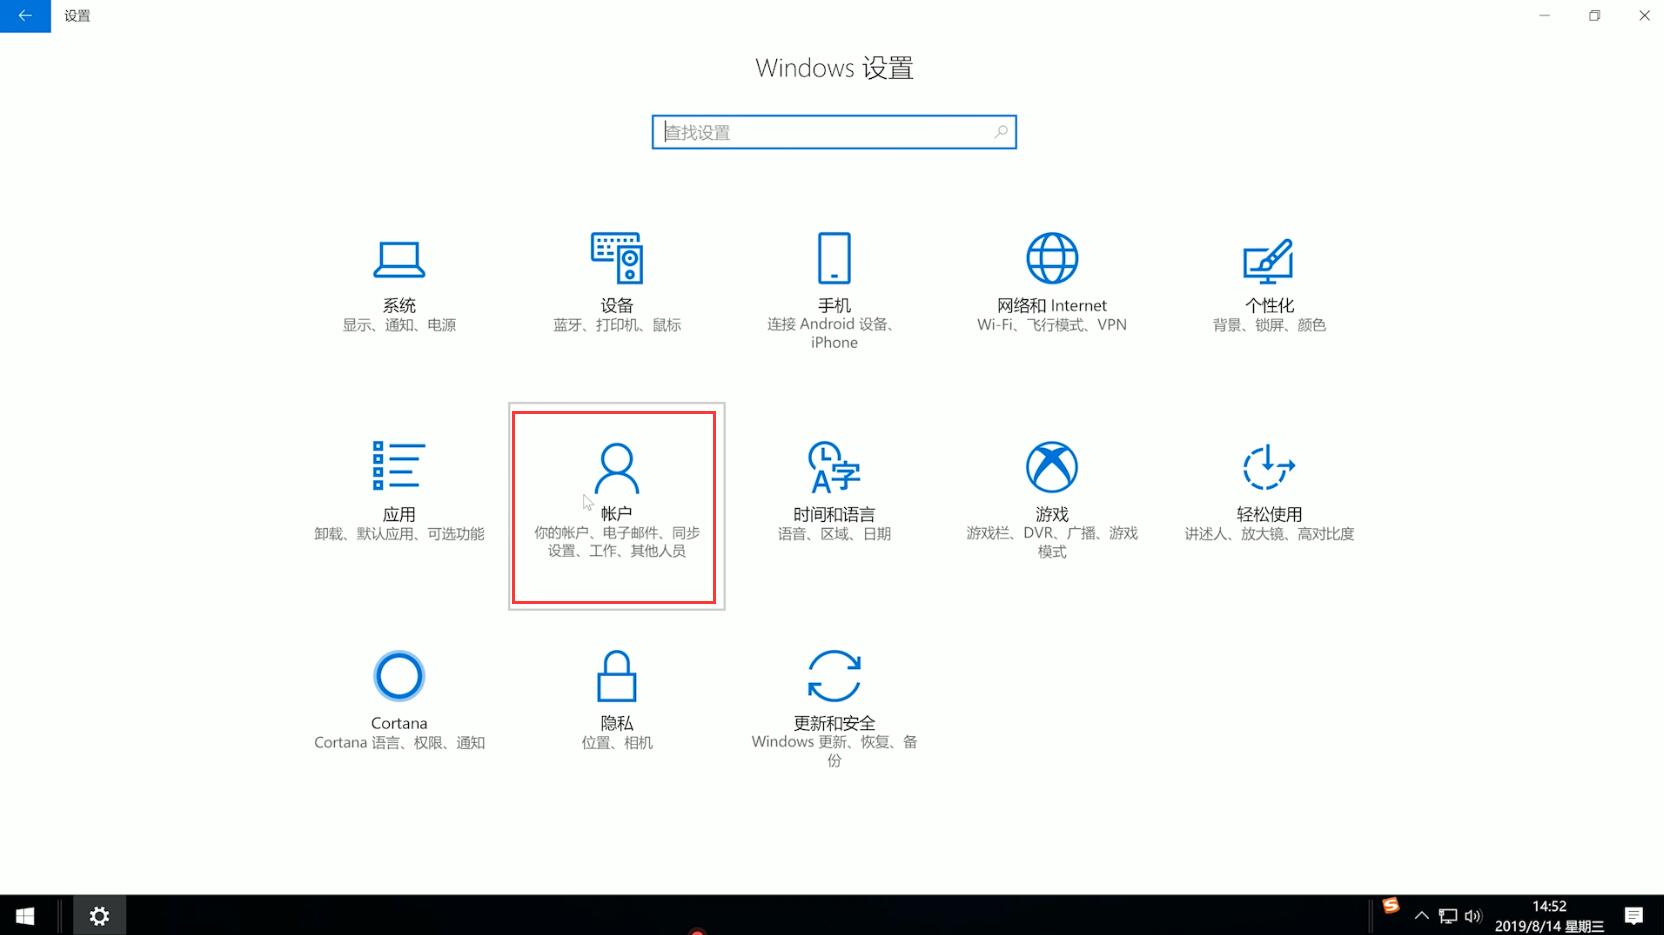Open the 设备 keyboard and speaker icon
Screen dimensions: 1664x935
pos(616,258)
